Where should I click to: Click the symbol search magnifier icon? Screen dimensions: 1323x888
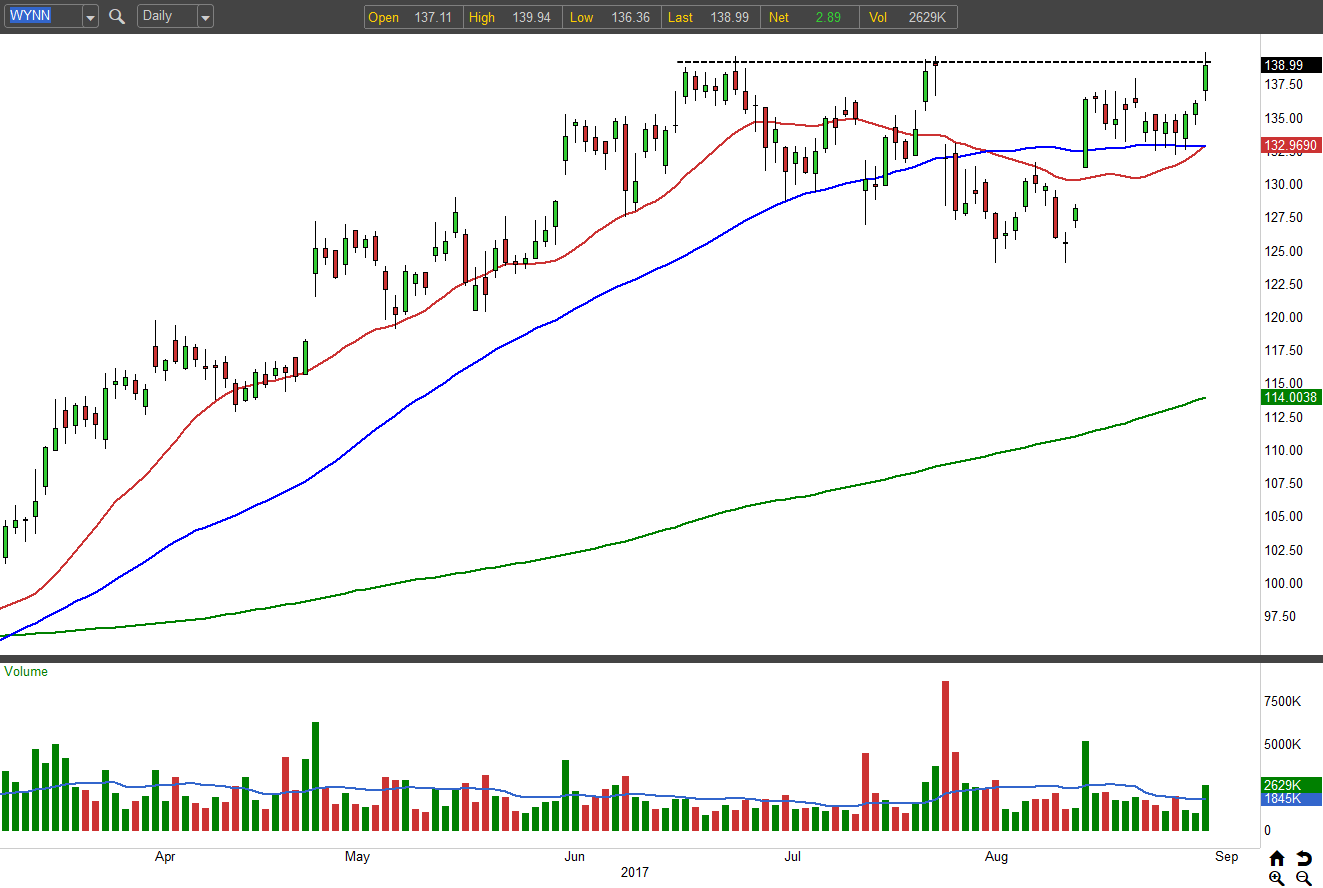click(117, 17)
